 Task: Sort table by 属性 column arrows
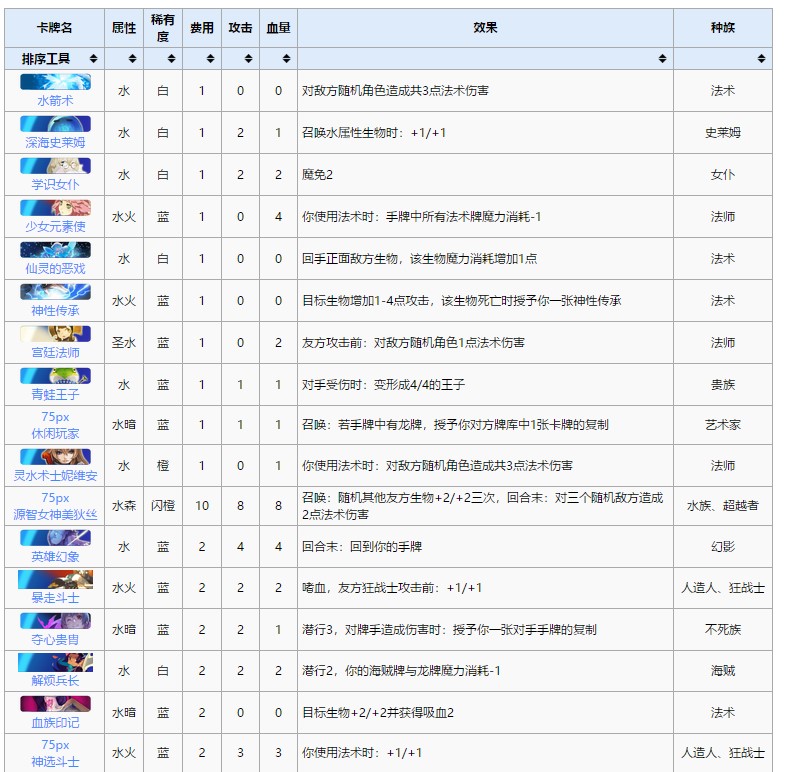(132, 59)
